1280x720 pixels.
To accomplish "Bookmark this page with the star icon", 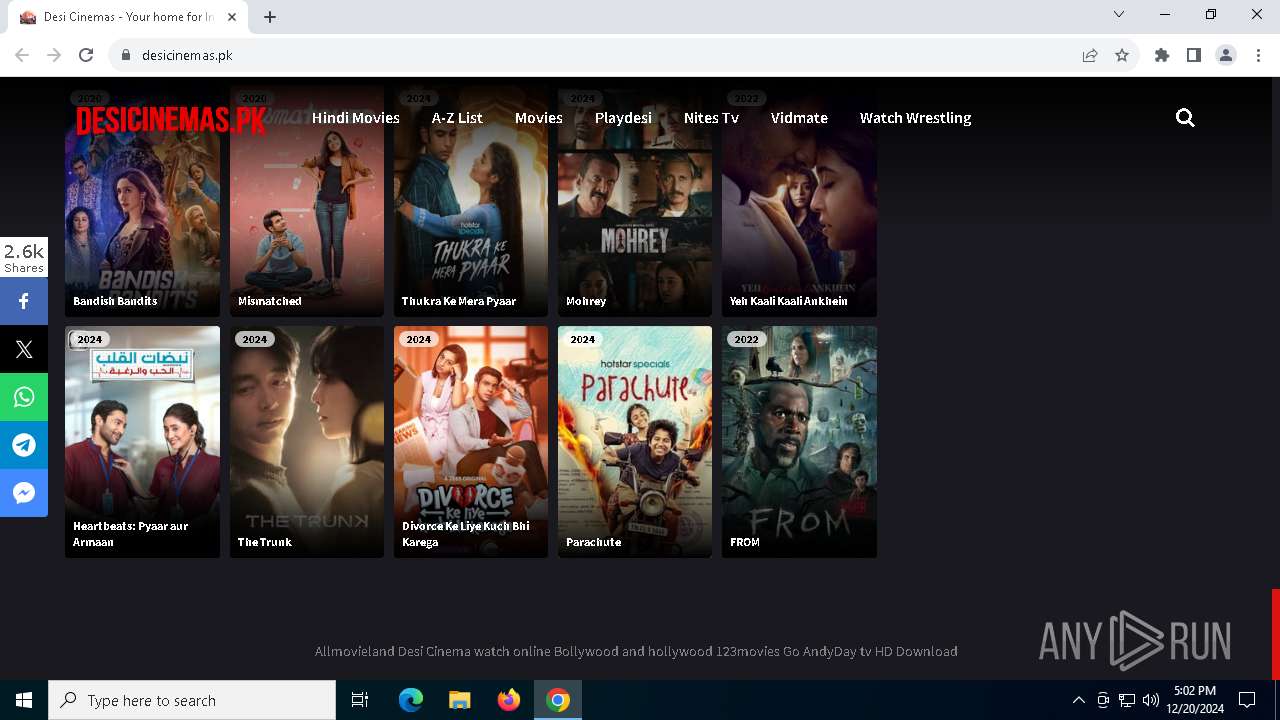I will (1122, 55).
